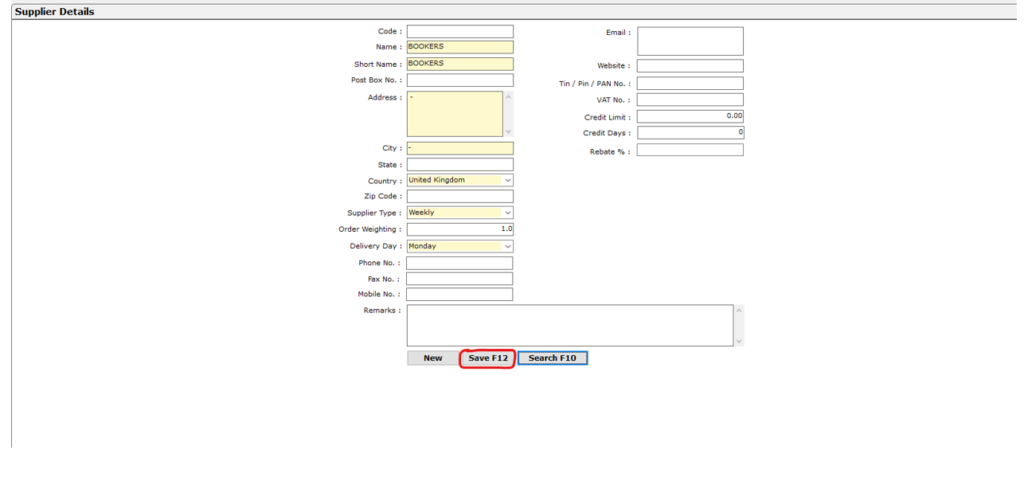The height and width of the screenshot is (489, 1024).
Task: Click the City input field
Action: pos(459,148)
